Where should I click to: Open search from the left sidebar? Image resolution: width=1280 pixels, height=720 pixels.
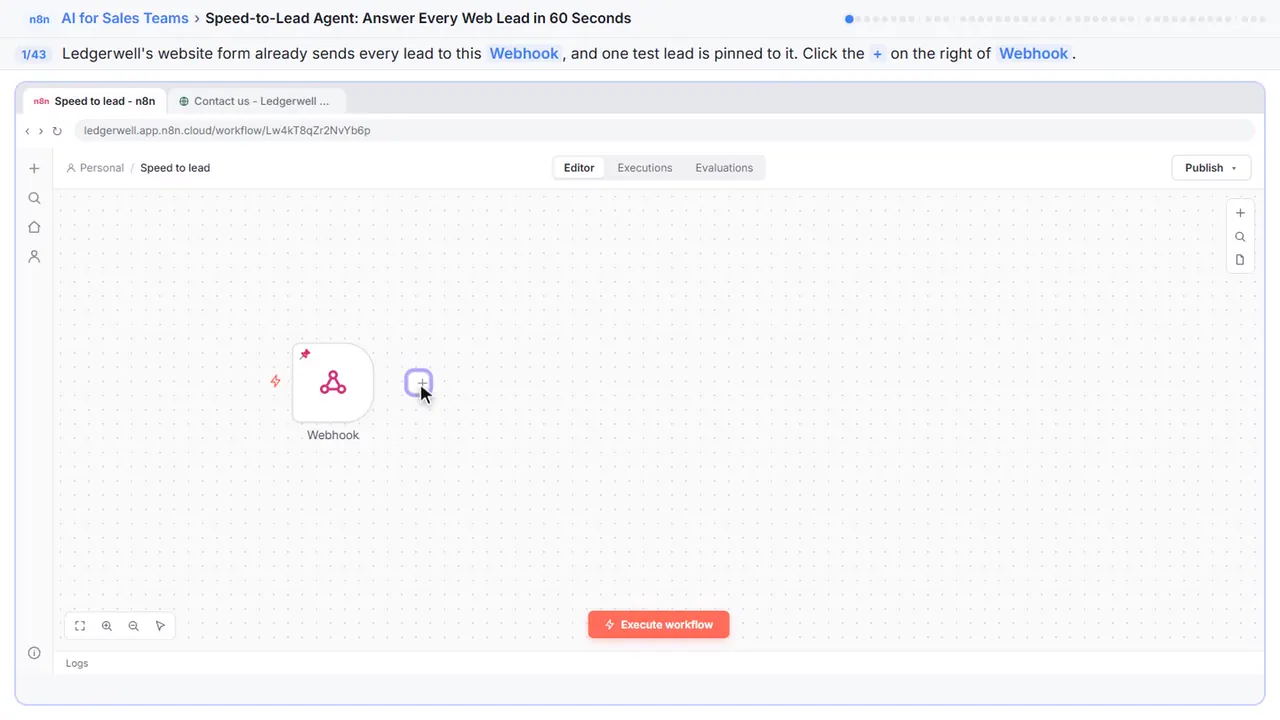34,198
